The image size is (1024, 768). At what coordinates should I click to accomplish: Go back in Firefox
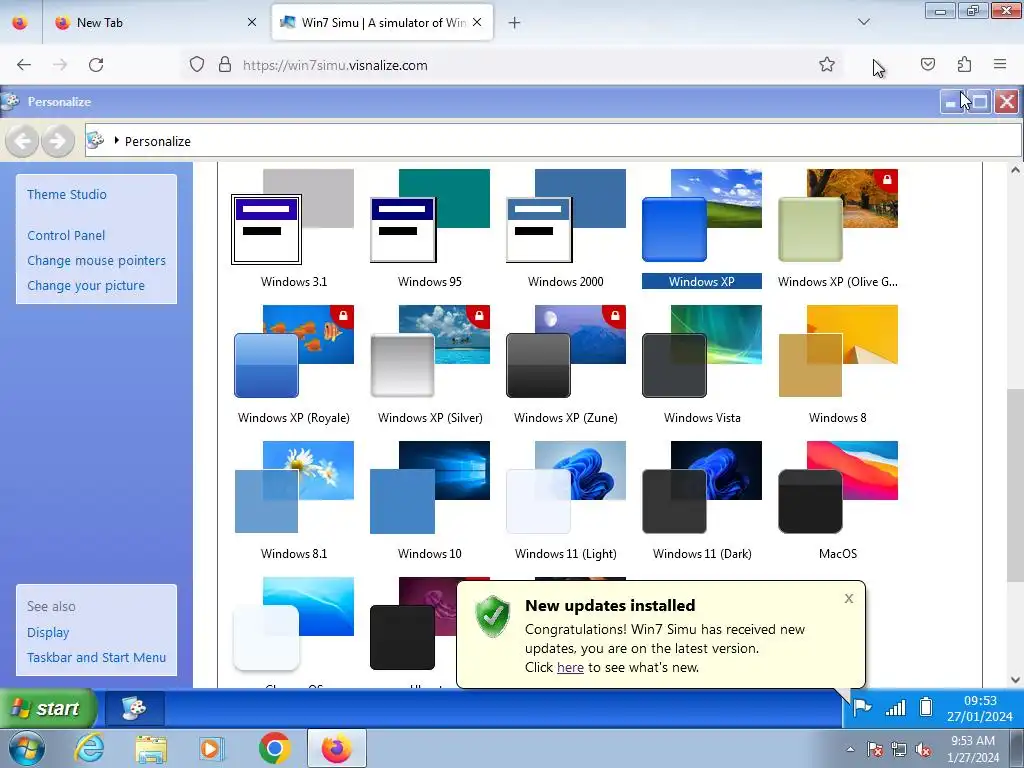point(24,65)
